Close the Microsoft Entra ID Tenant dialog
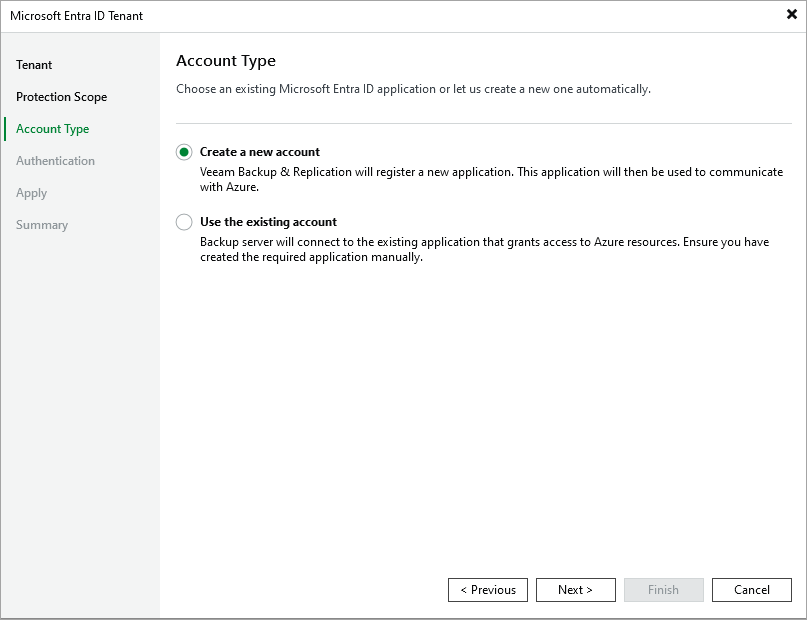807x620 pixels. [x=790, y=14]
